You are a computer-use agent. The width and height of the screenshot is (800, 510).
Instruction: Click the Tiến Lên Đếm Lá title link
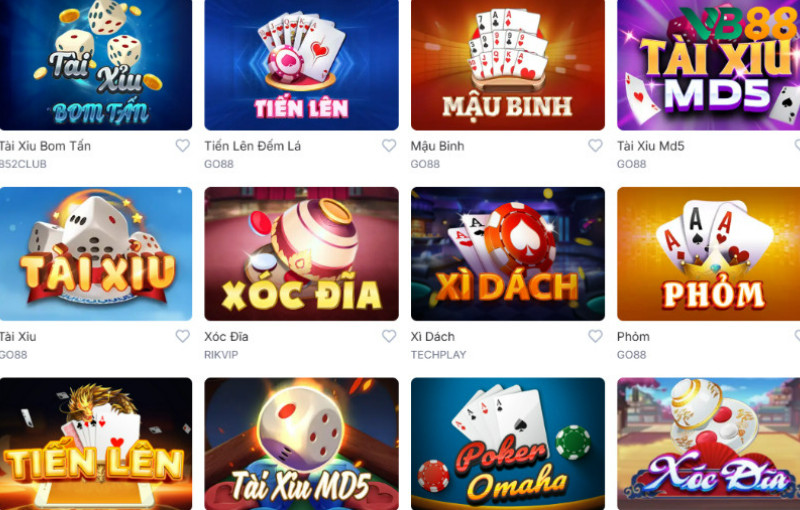coord(253,146)
